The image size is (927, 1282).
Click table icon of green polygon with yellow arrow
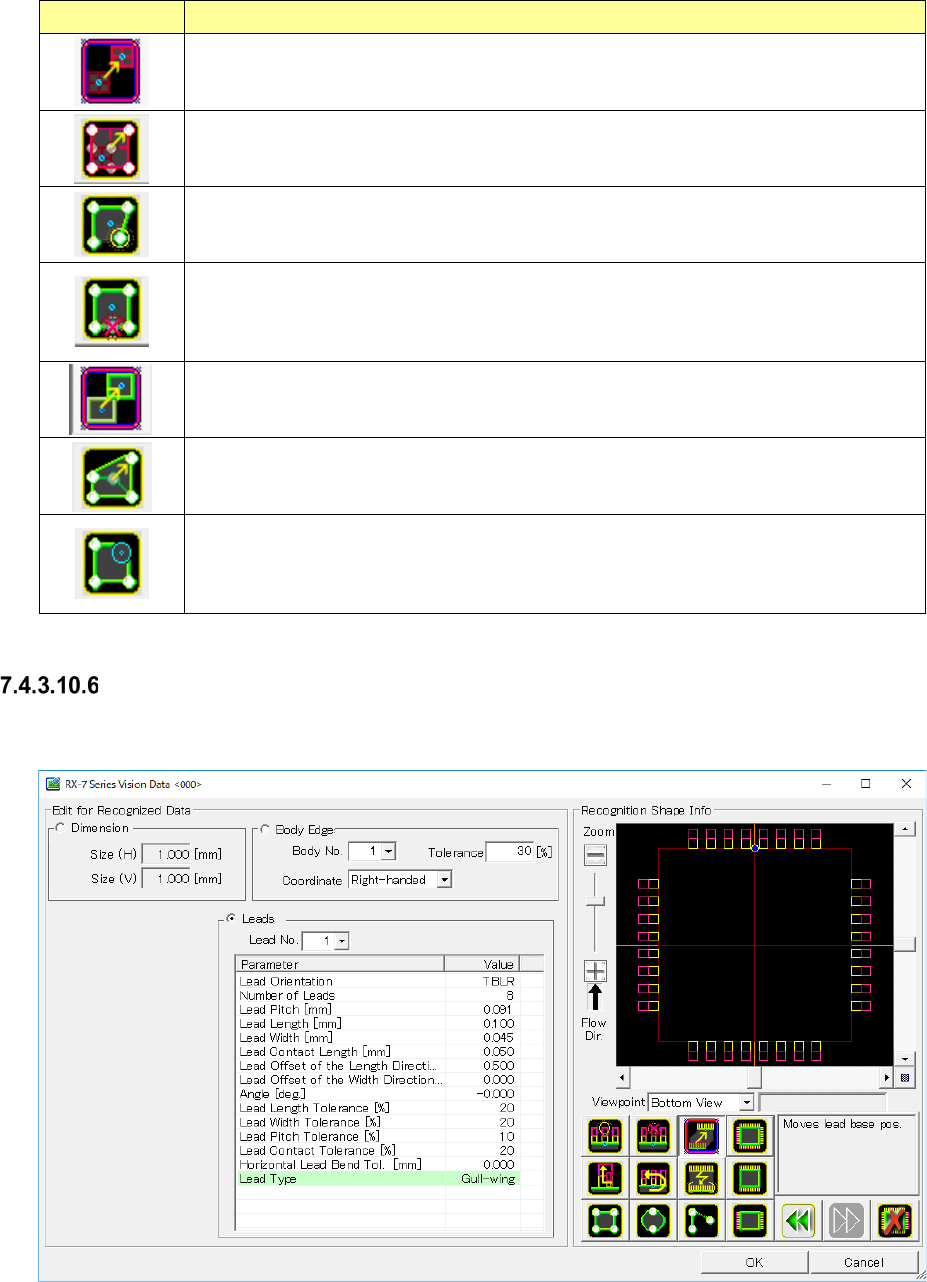111,479
